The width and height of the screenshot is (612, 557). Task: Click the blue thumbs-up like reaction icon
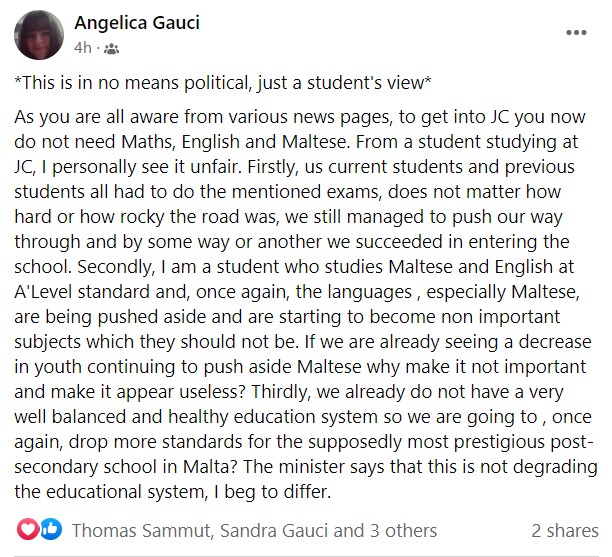point(51,530)
